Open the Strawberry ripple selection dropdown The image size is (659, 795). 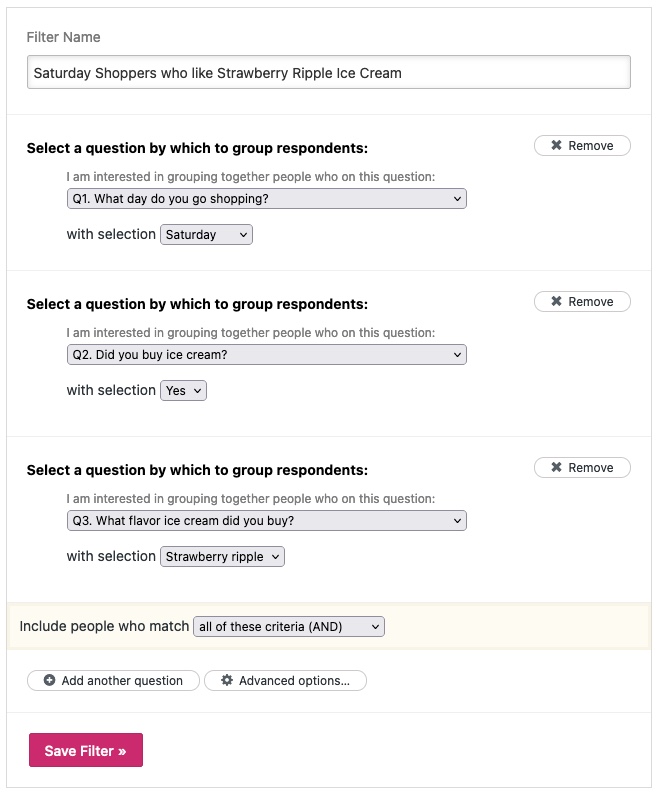coord(222,557)
